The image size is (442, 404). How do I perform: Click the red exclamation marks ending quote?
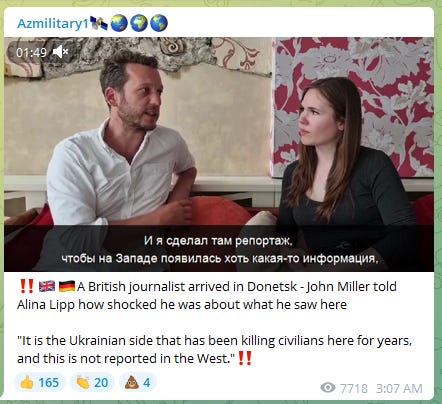245,358
